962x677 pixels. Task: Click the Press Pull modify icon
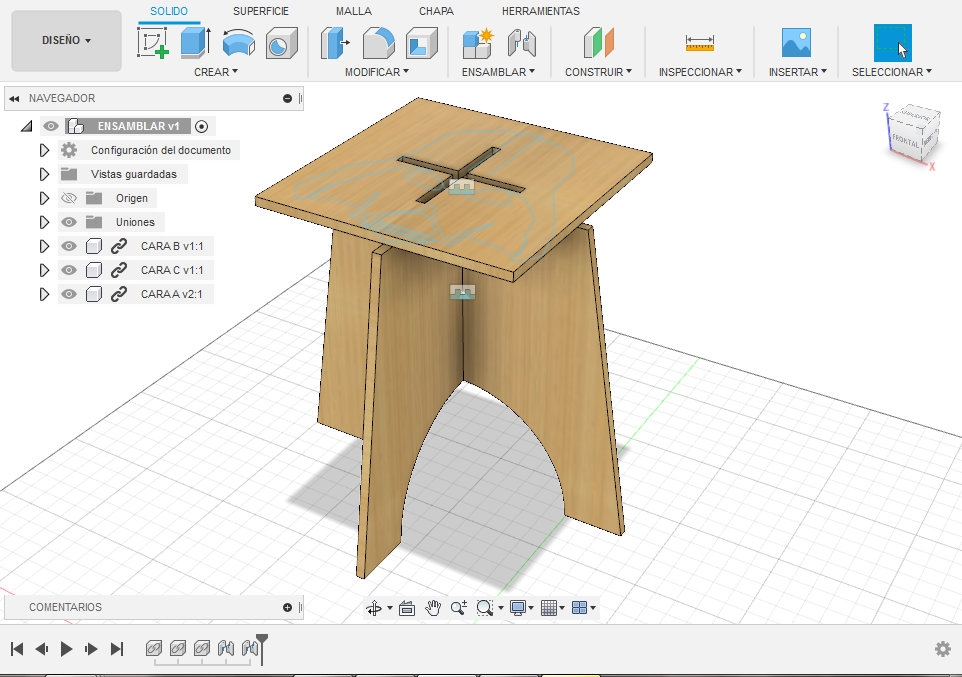(x=334, y=43)
